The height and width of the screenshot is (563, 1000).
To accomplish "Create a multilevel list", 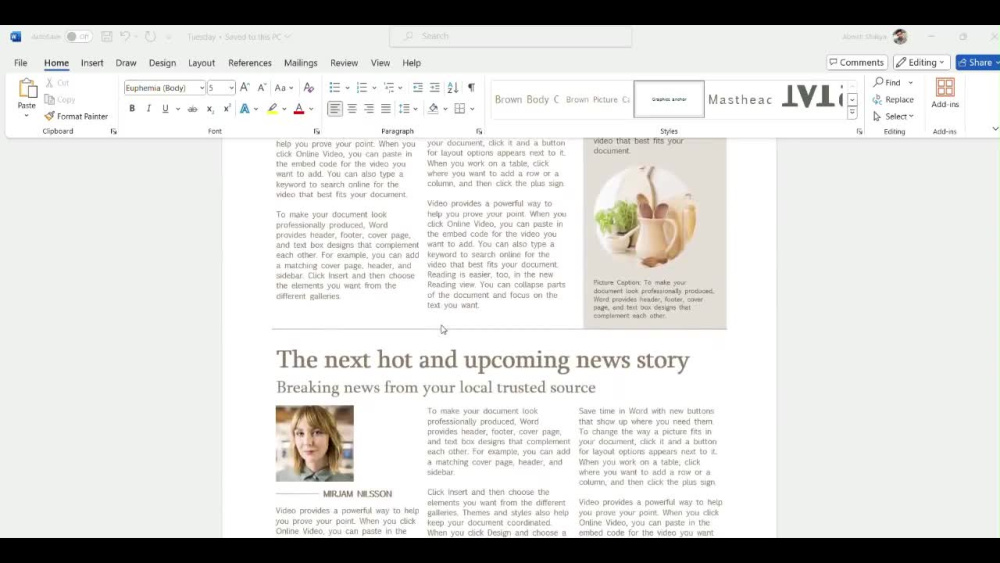I will 388,87.
